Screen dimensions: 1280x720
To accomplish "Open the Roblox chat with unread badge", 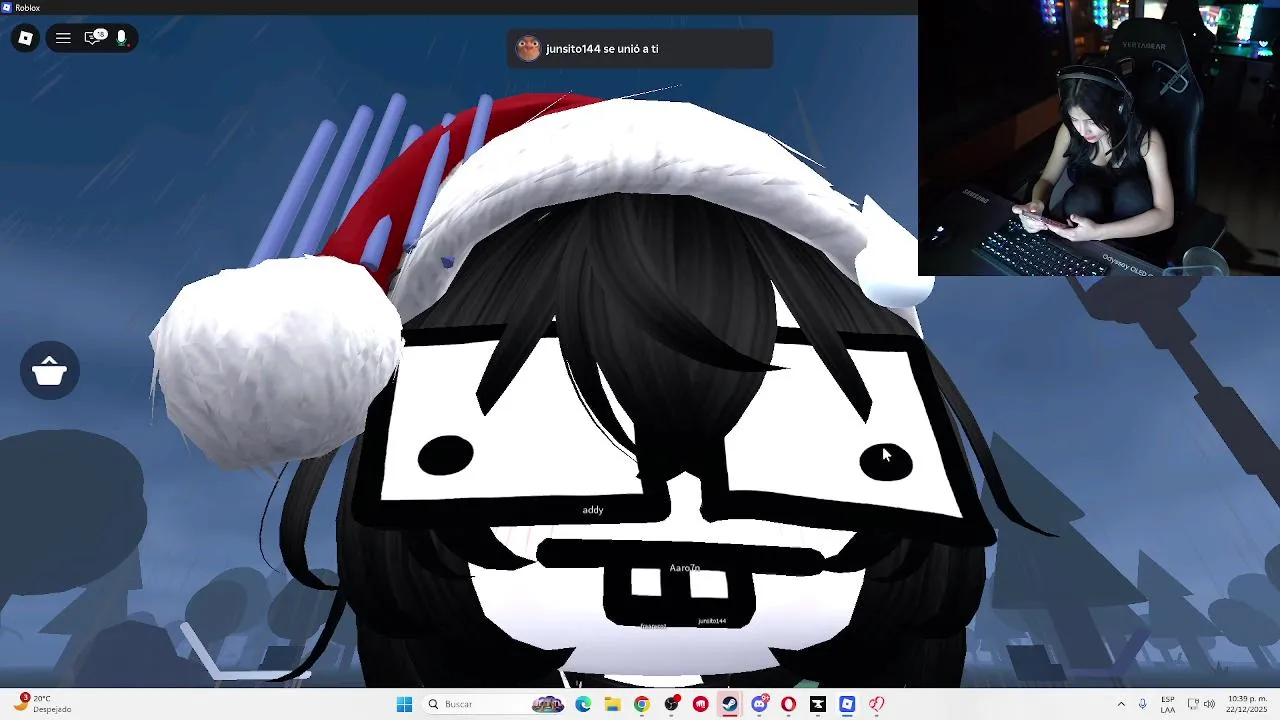I will (x=94, y=38).
